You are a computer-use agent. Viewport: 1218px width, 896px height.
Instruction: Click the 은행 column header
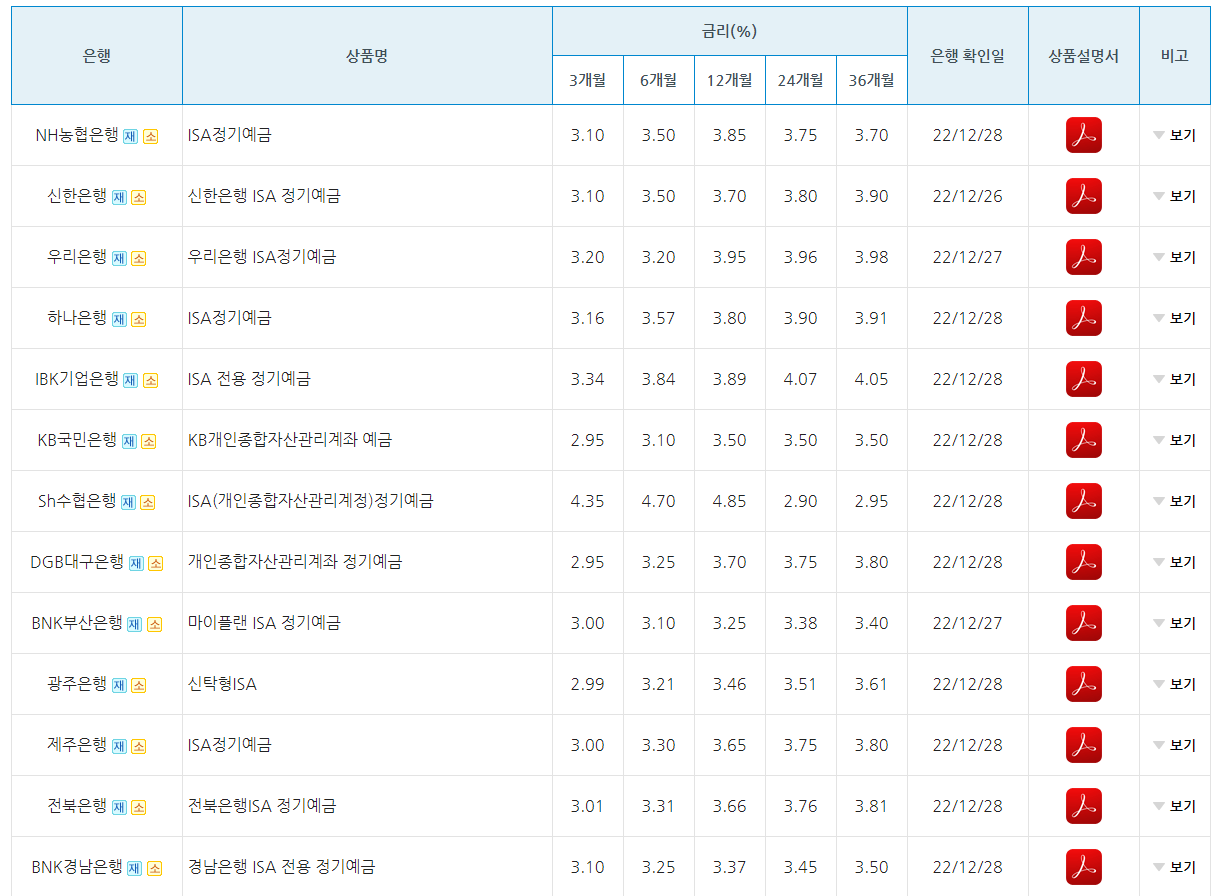[97, 56]
